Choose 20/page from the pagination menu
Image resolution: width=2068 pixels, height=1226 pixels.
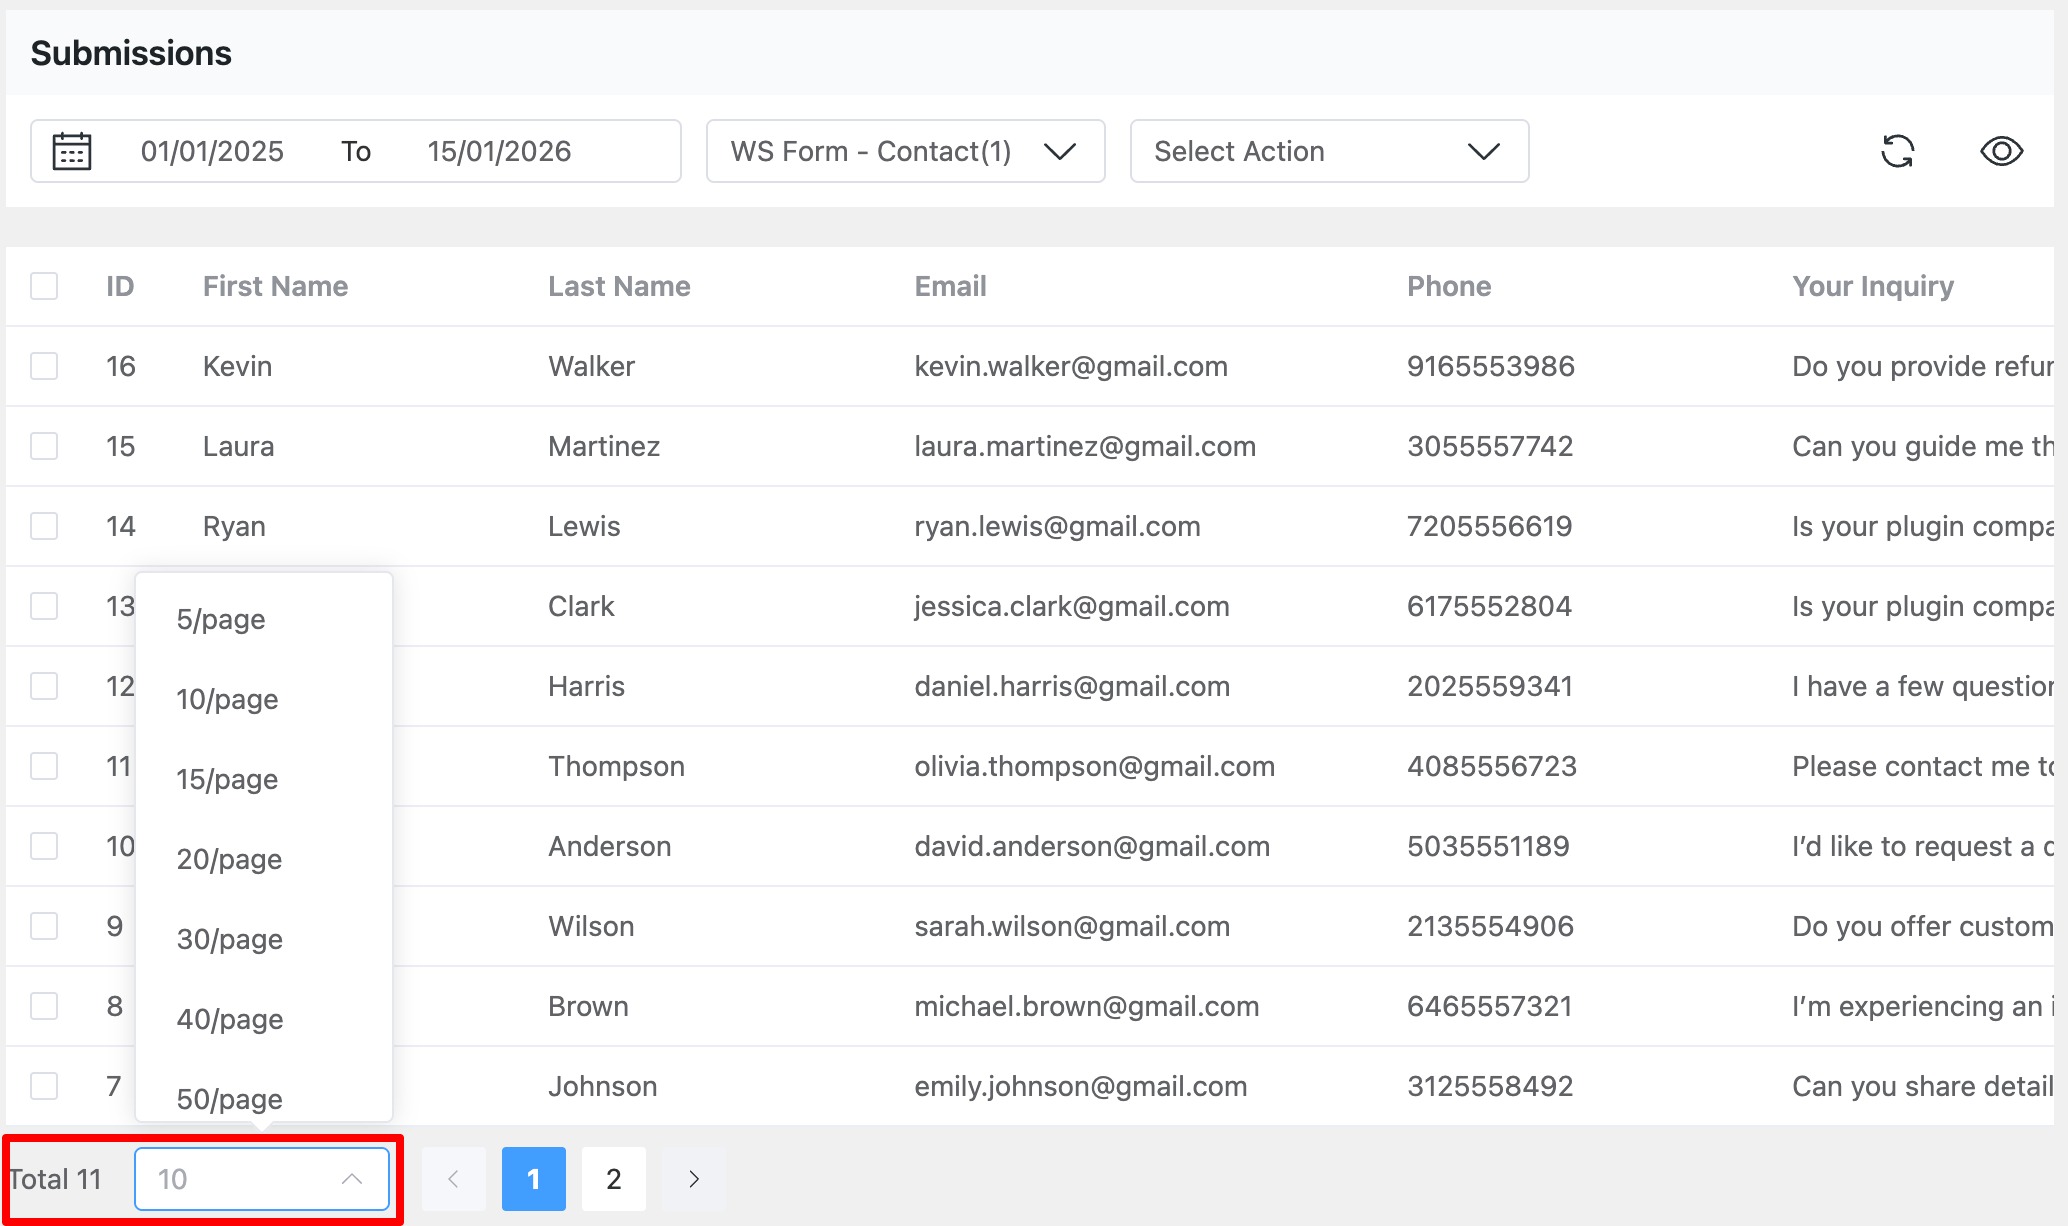tap(229, 859)
